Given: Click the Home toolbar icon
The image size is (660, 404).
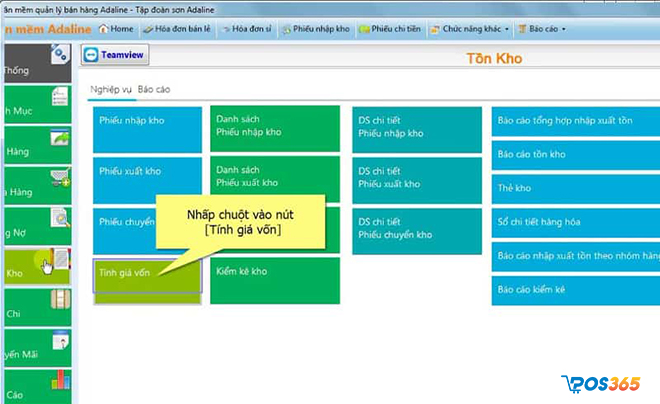Looking at the screenshot, I should pyautogui.click(x=115, y=29).
